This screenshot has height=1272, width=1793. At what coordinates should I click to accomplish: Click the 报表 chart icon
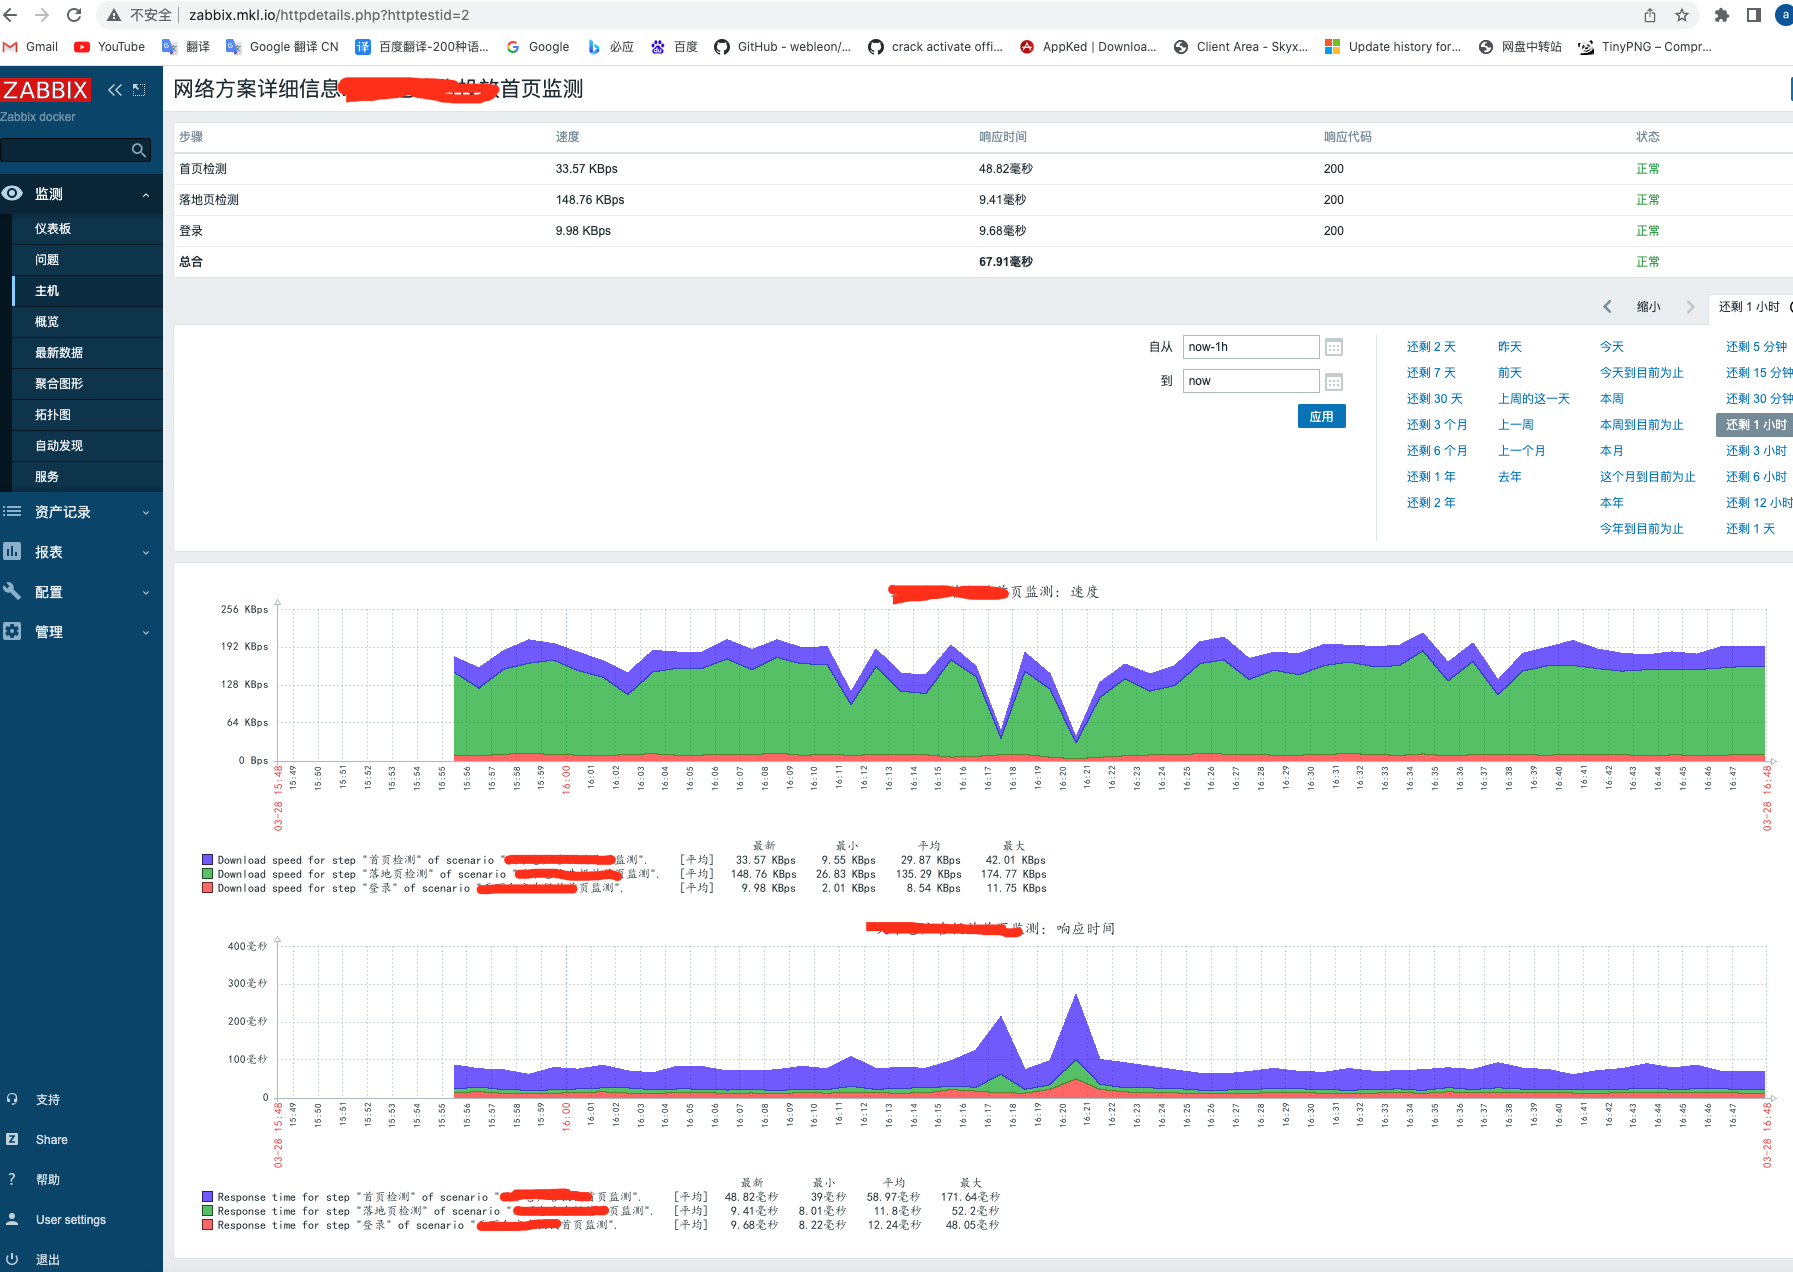[x=12, y=551]
